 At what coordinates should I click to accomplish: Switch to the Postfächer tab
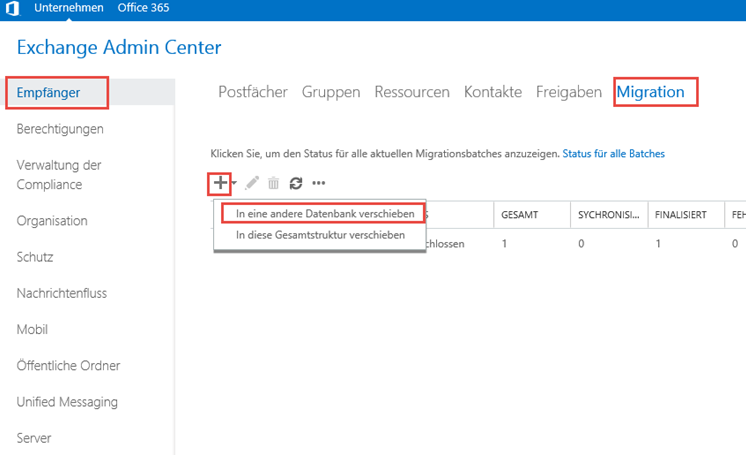pos(254,92)
